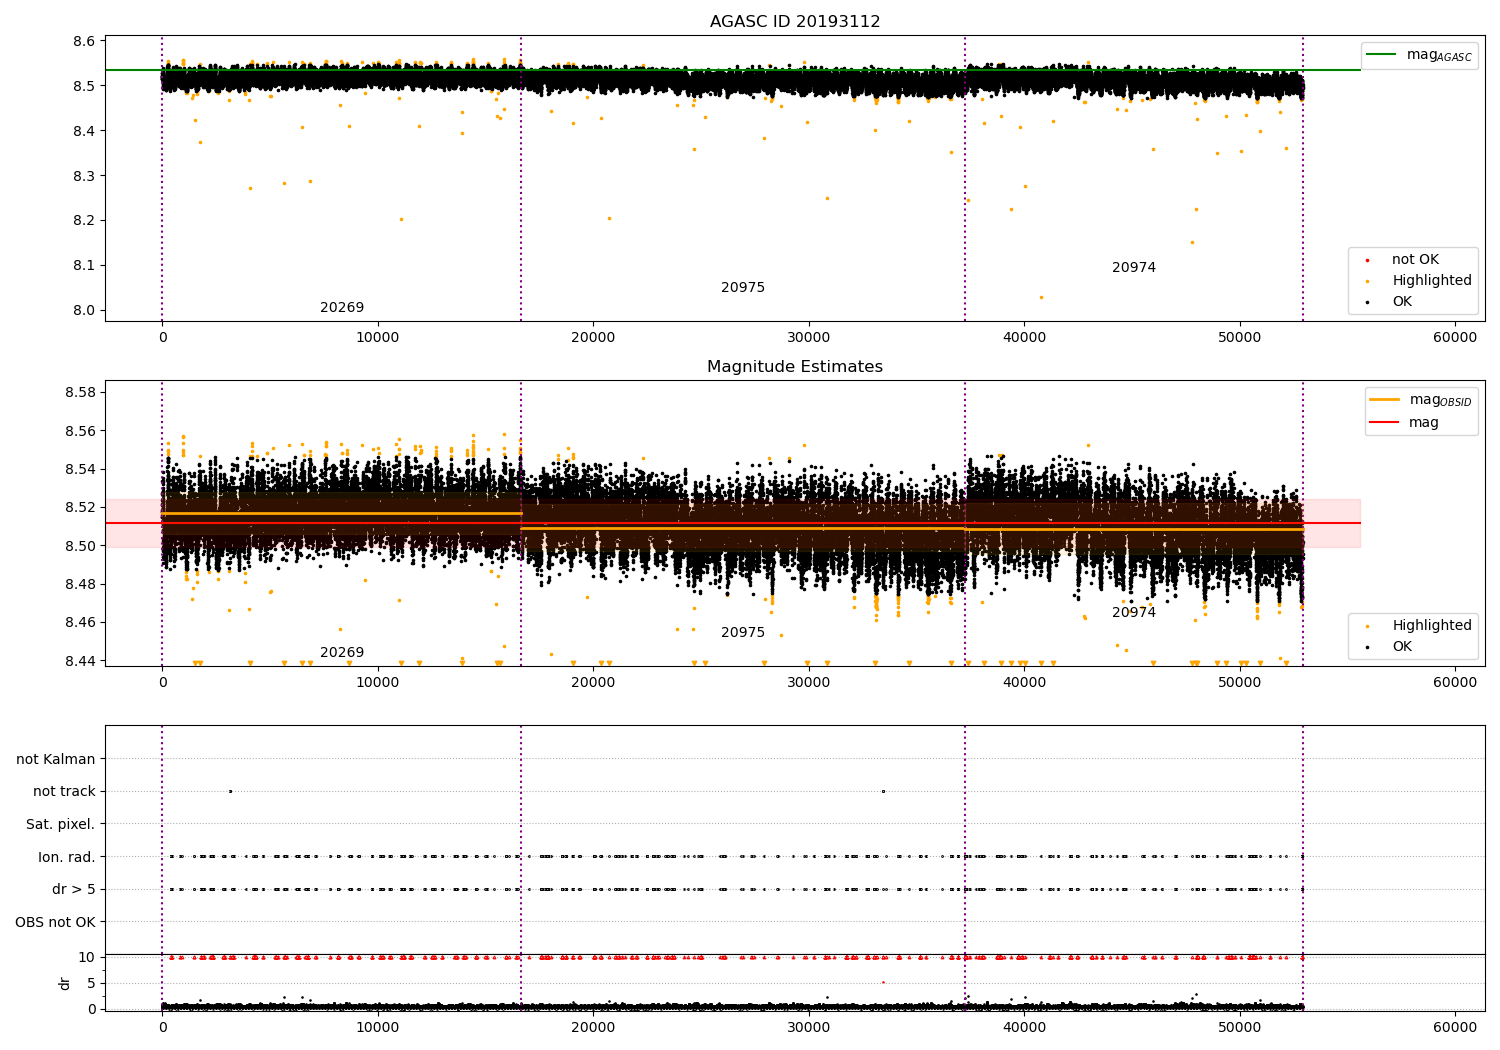Click the outlier point near 8.03 in top plot

(x=1041, y=297)
